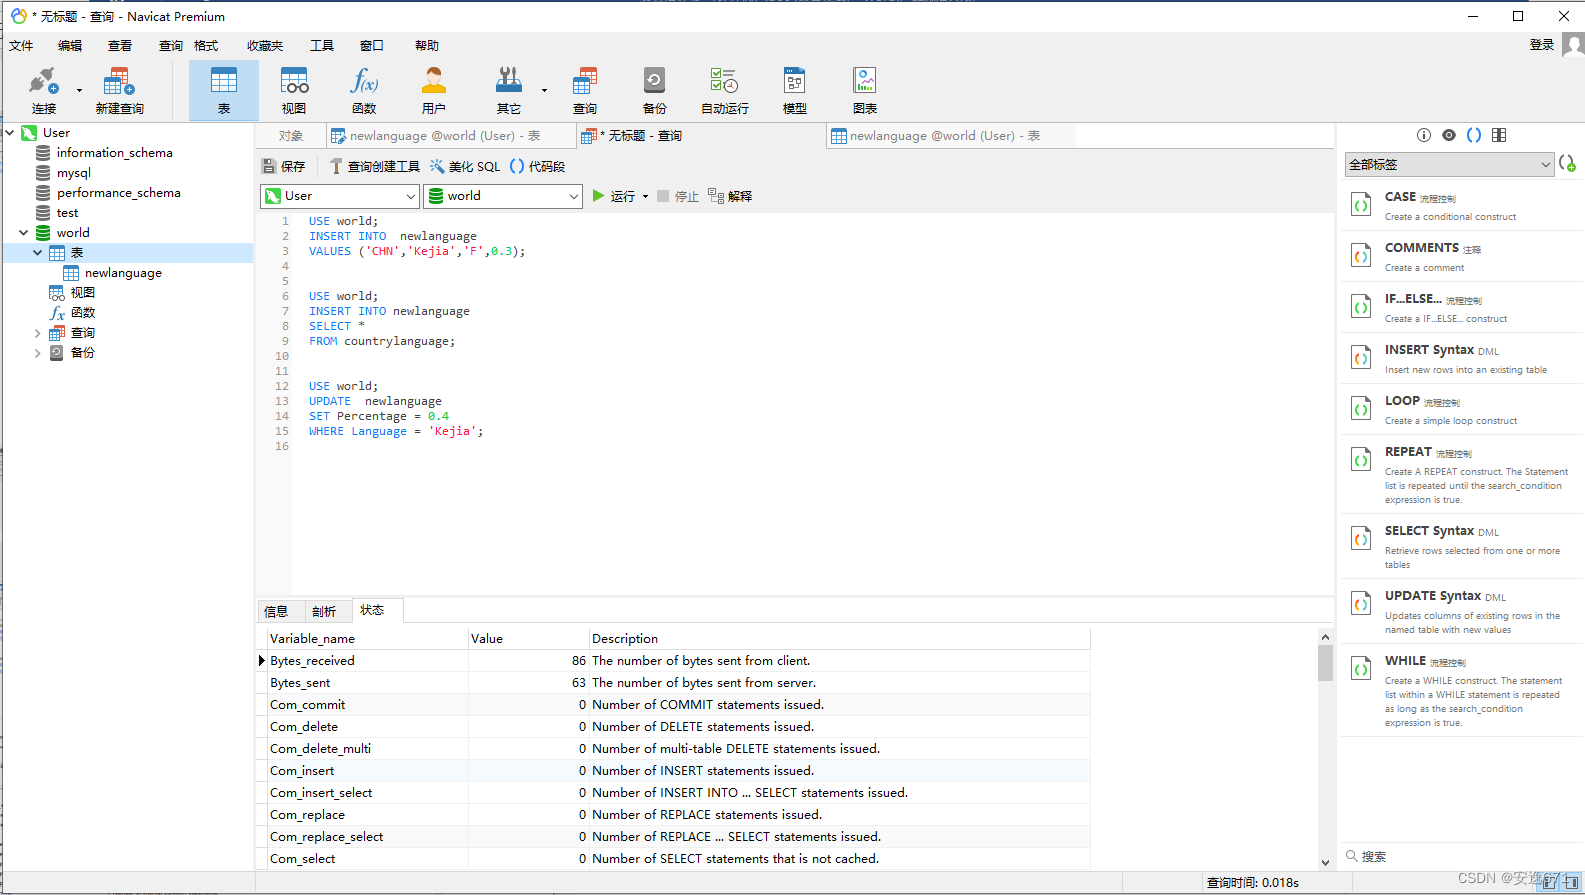The width and height of the screenshot is (1585, 895).
Task: Open the 视图 (View) toolbar icon
Action: (294, 91)
